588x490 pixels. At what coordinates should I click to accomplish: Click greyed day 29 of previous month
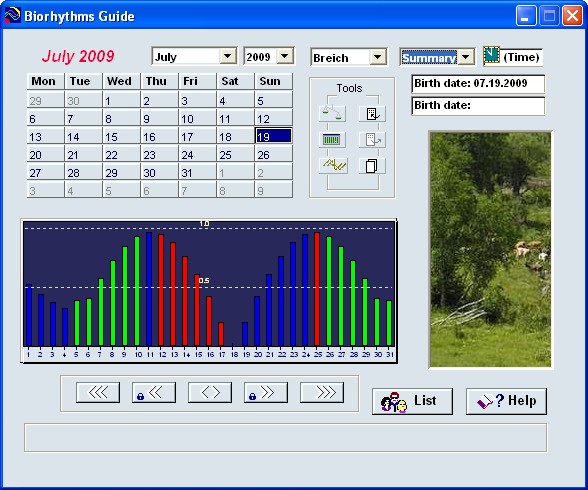[45, 100]
